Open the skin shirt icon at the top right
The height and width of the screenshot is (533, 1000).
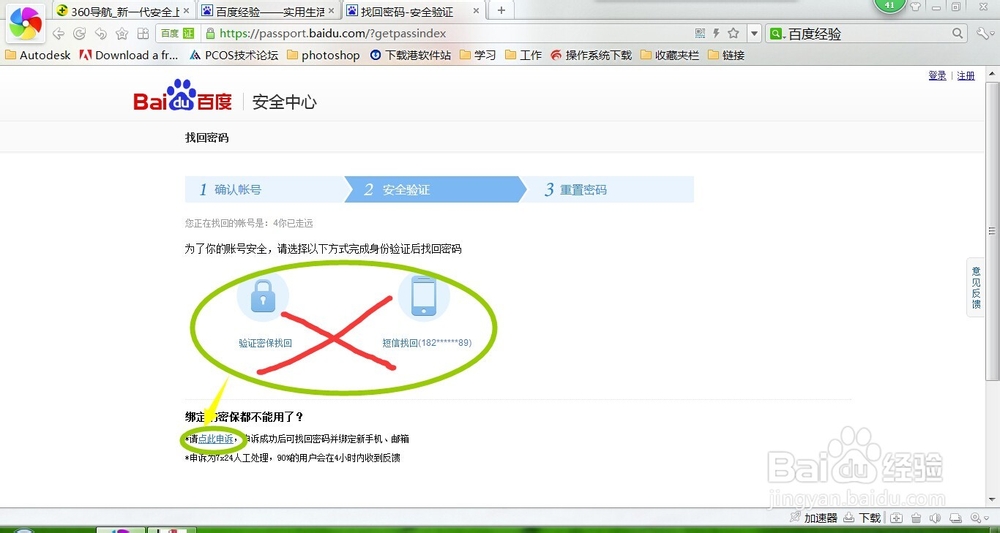click(915, 7)
